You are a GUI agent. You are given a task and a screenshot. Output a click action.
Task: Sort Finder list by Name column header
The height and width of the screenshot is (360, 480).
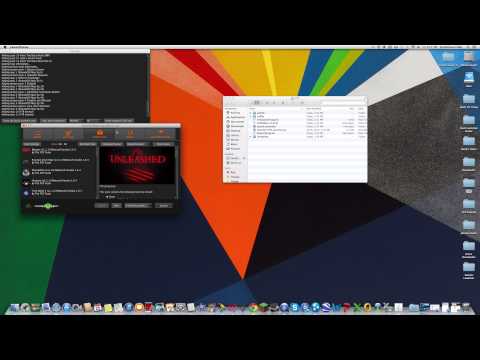tap(253, 109)
